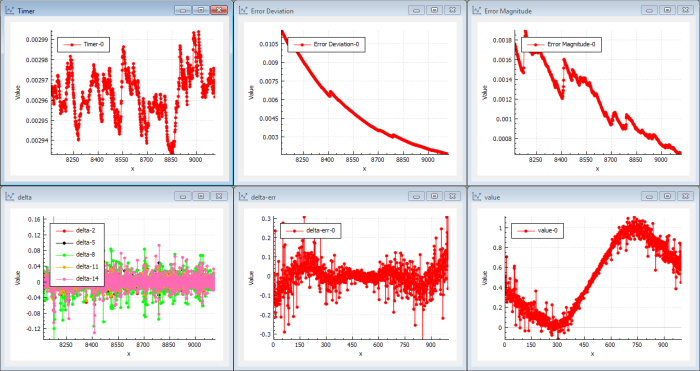
Task: Click the Error Magnitude window chart icon
Action: point(477,11)
